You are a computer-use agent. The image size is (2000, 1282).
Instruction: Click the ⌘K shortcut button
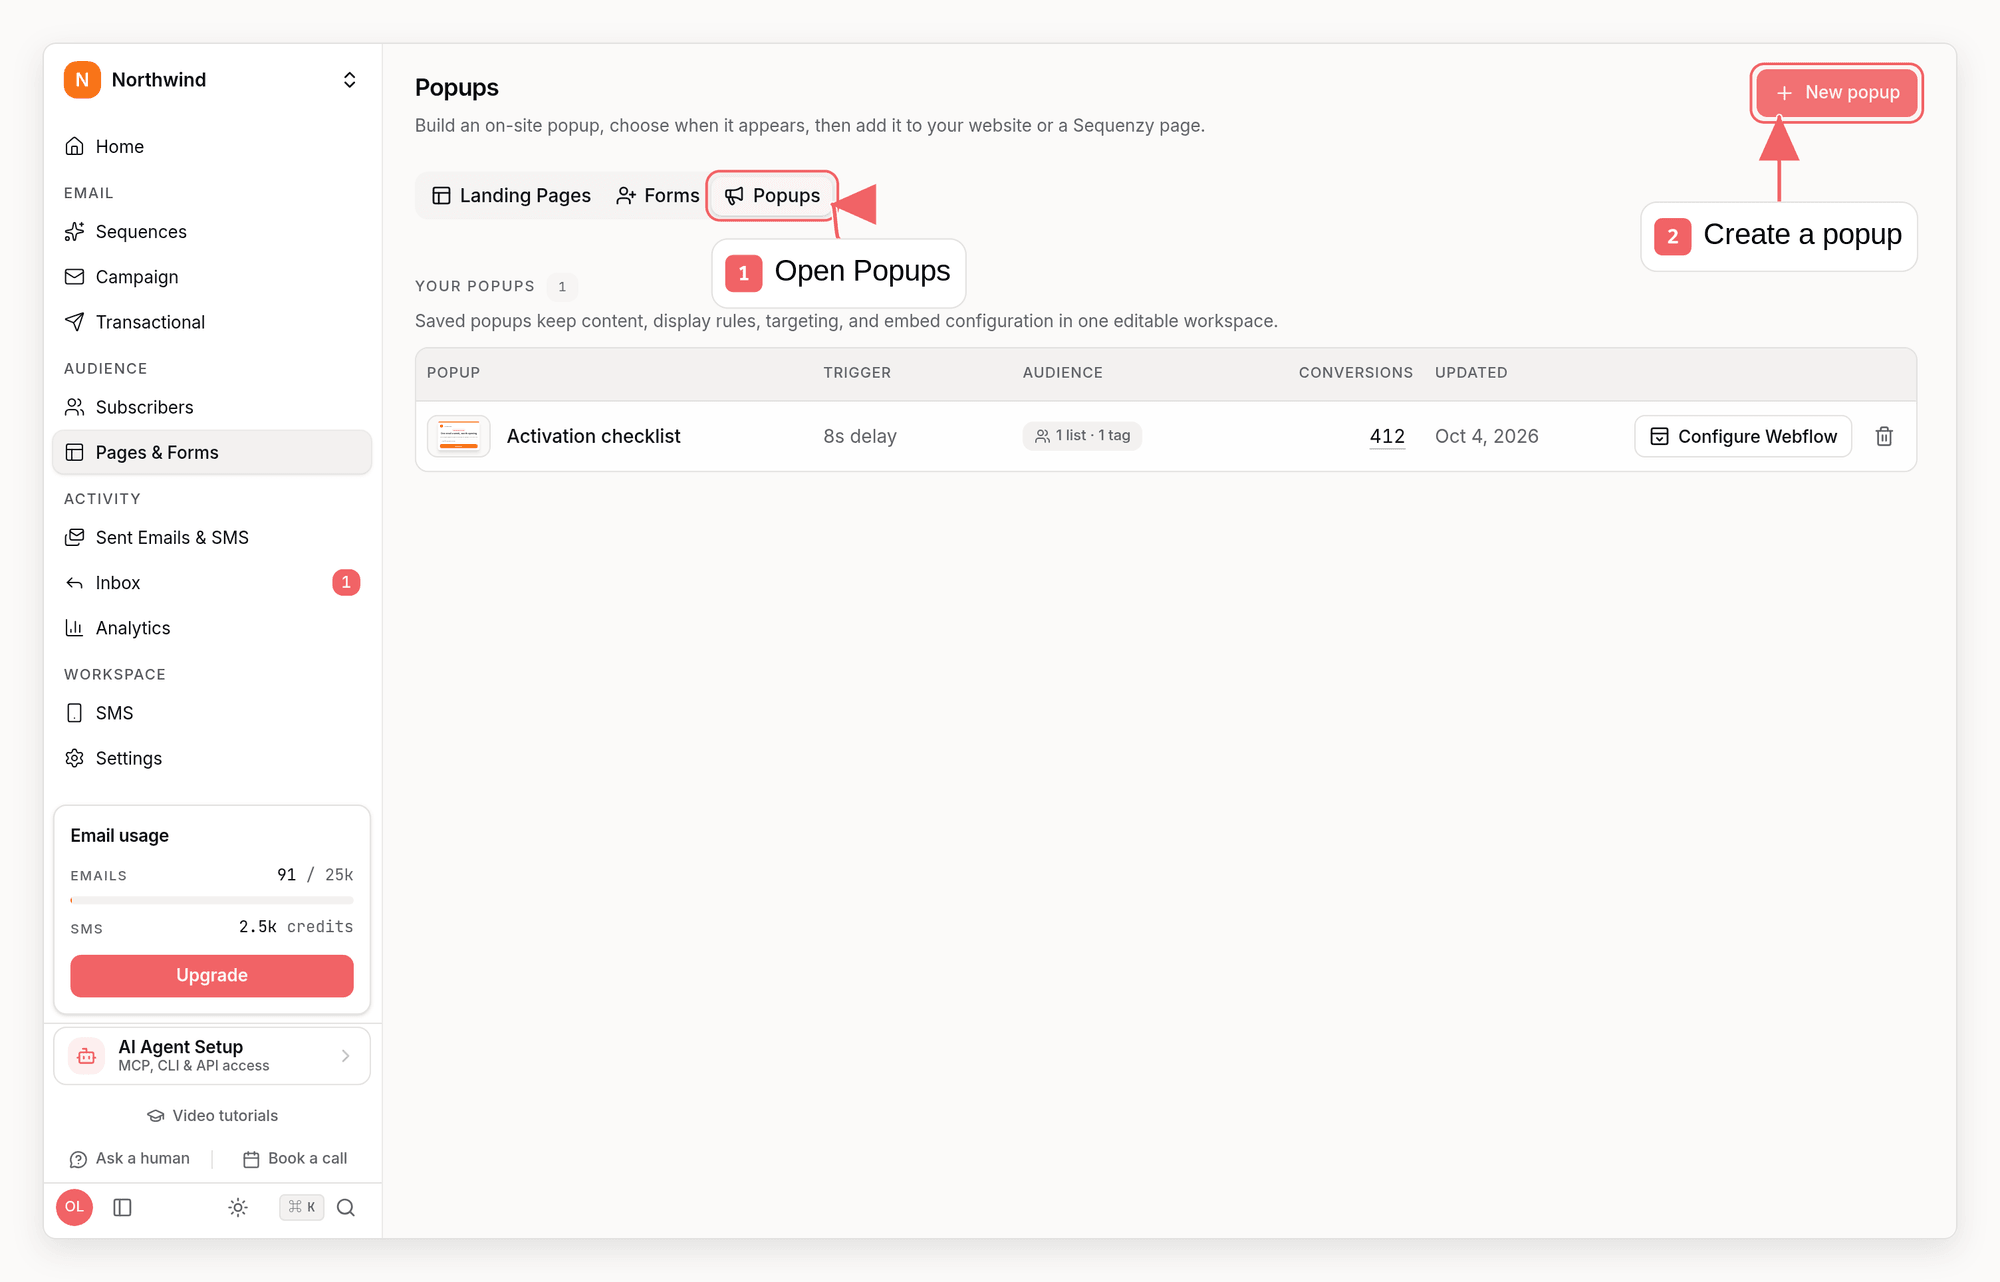pyautogui.click(x=301, y=1207)
